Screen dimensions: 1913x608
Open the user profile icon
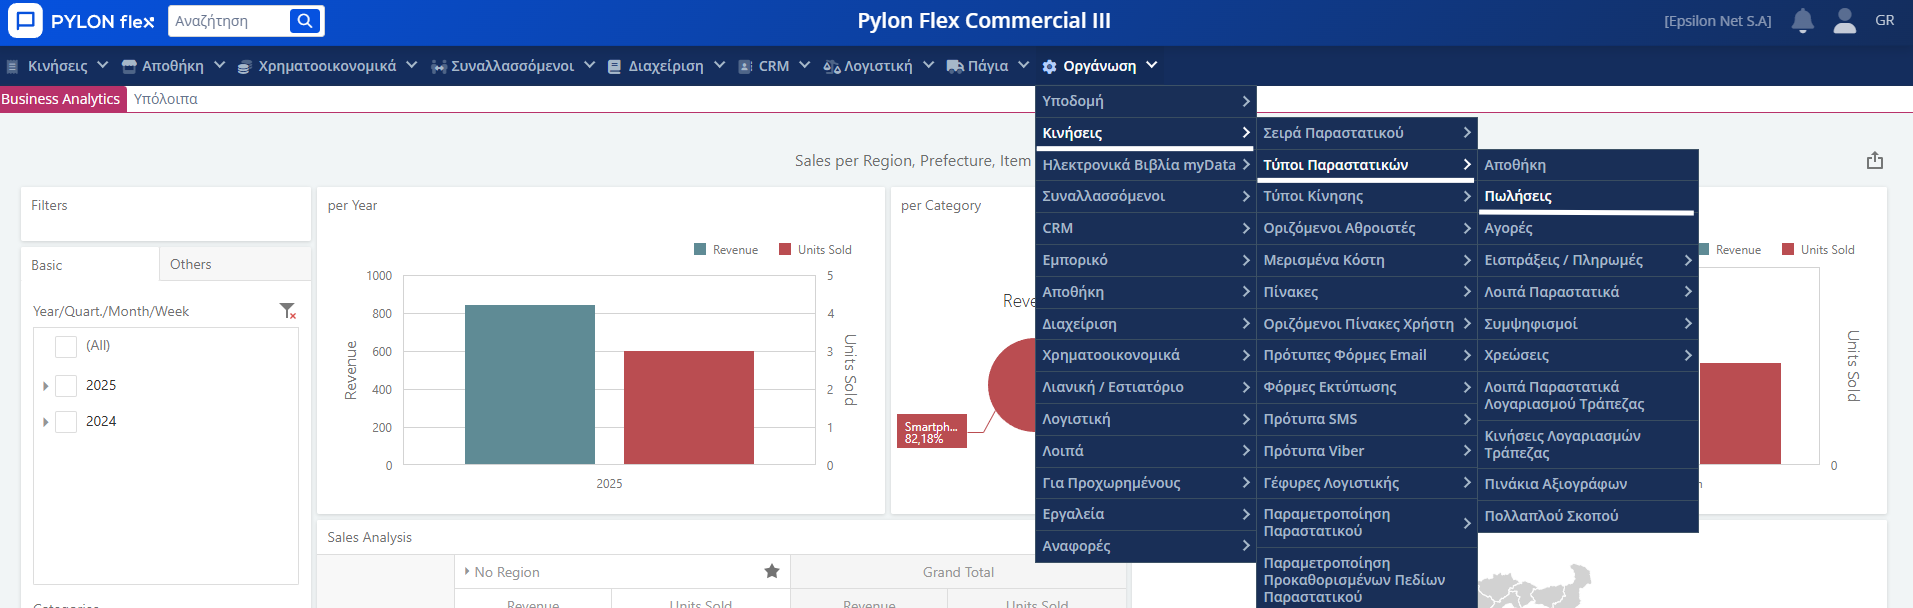1845,21
